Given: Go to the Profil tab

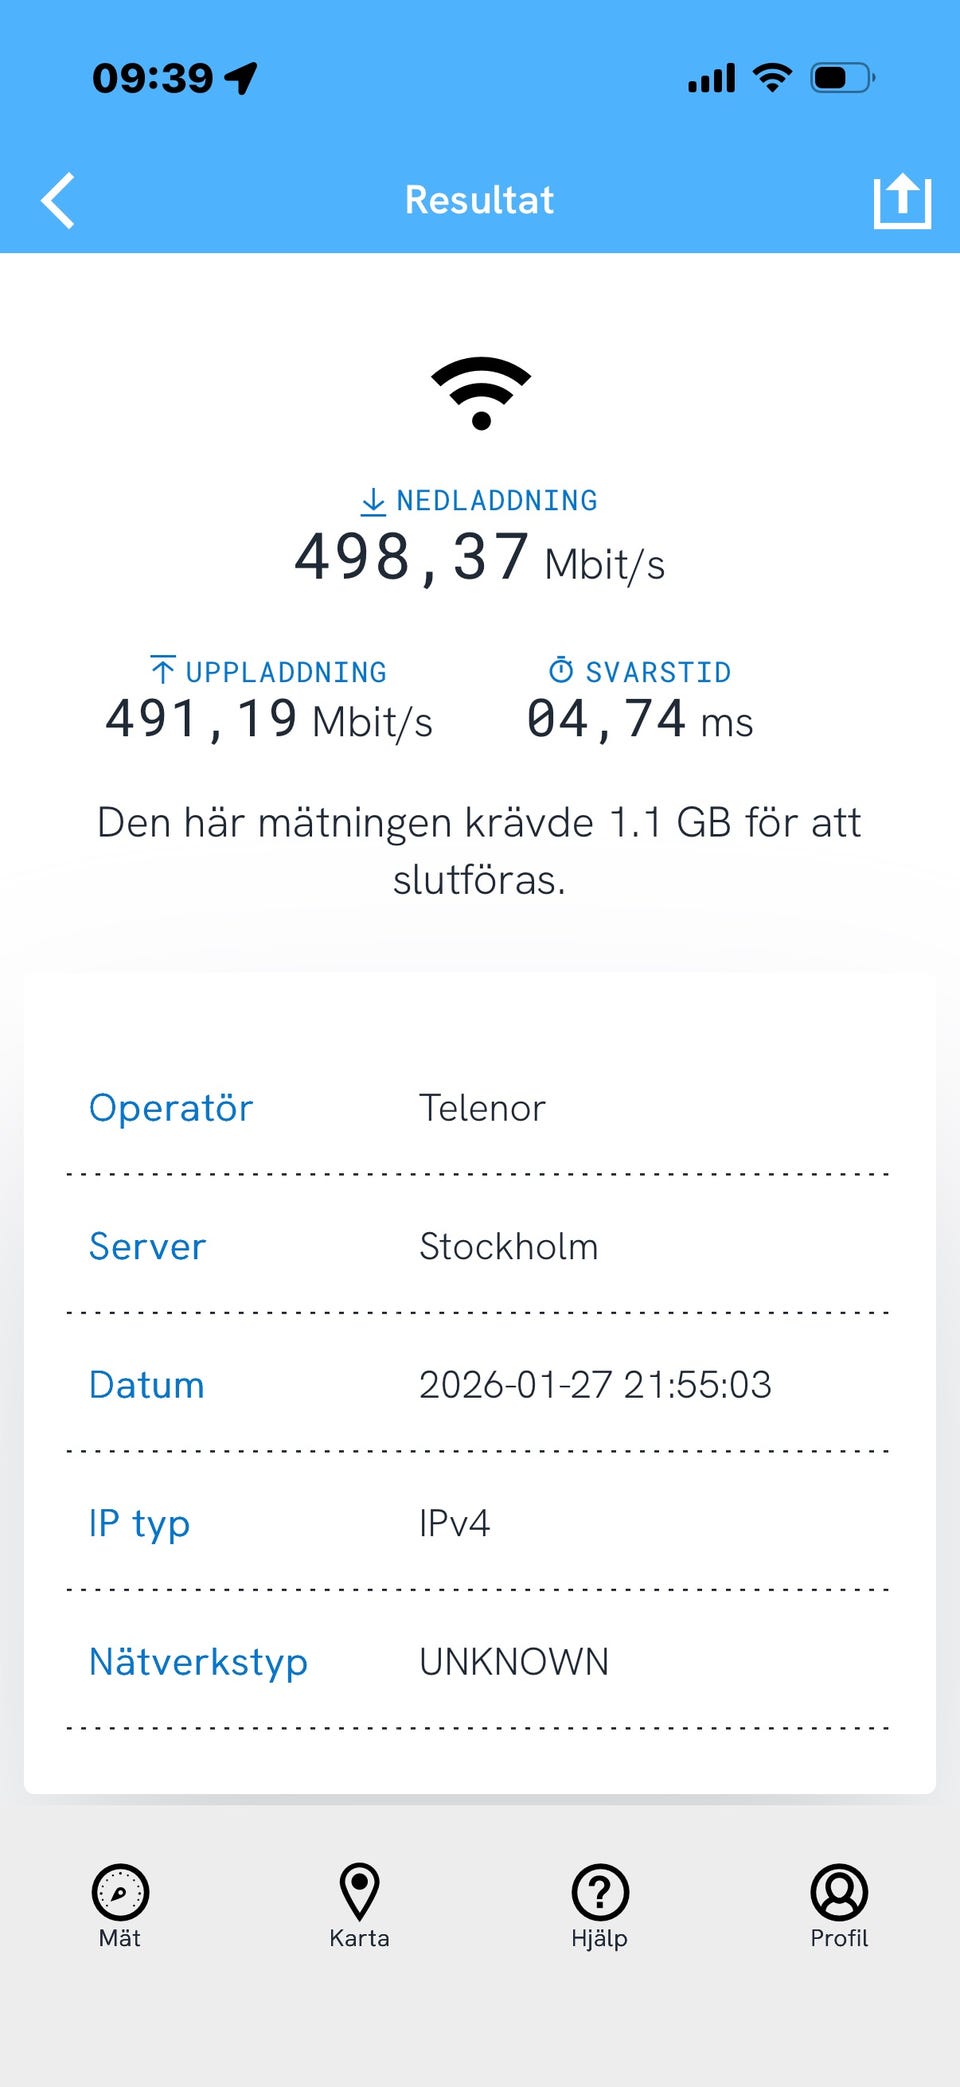Looking at the screenshot, I should [x=839, y=1905].
